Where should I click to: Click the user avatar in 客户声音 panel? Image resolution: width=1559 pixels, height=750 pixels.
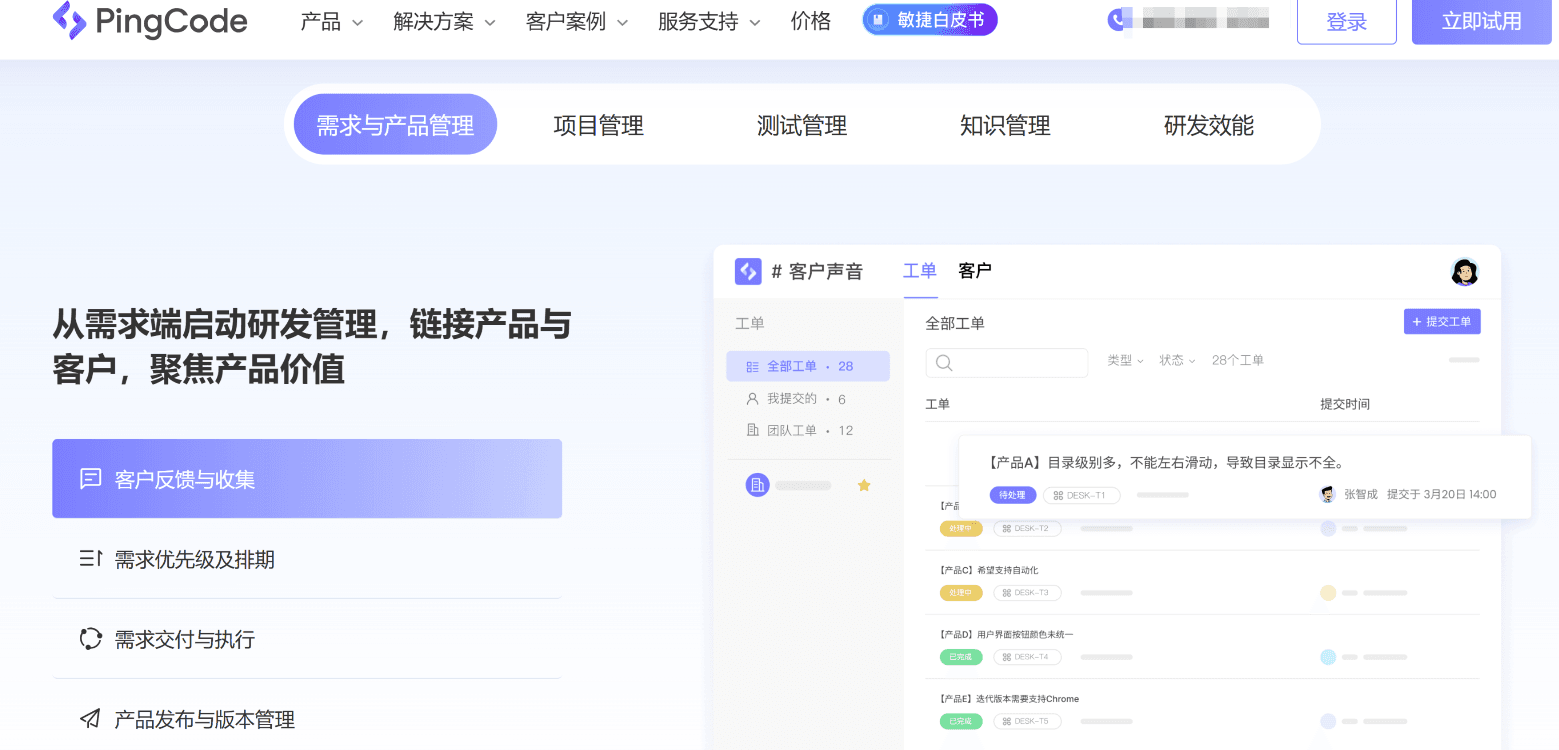pos(1464,271)
